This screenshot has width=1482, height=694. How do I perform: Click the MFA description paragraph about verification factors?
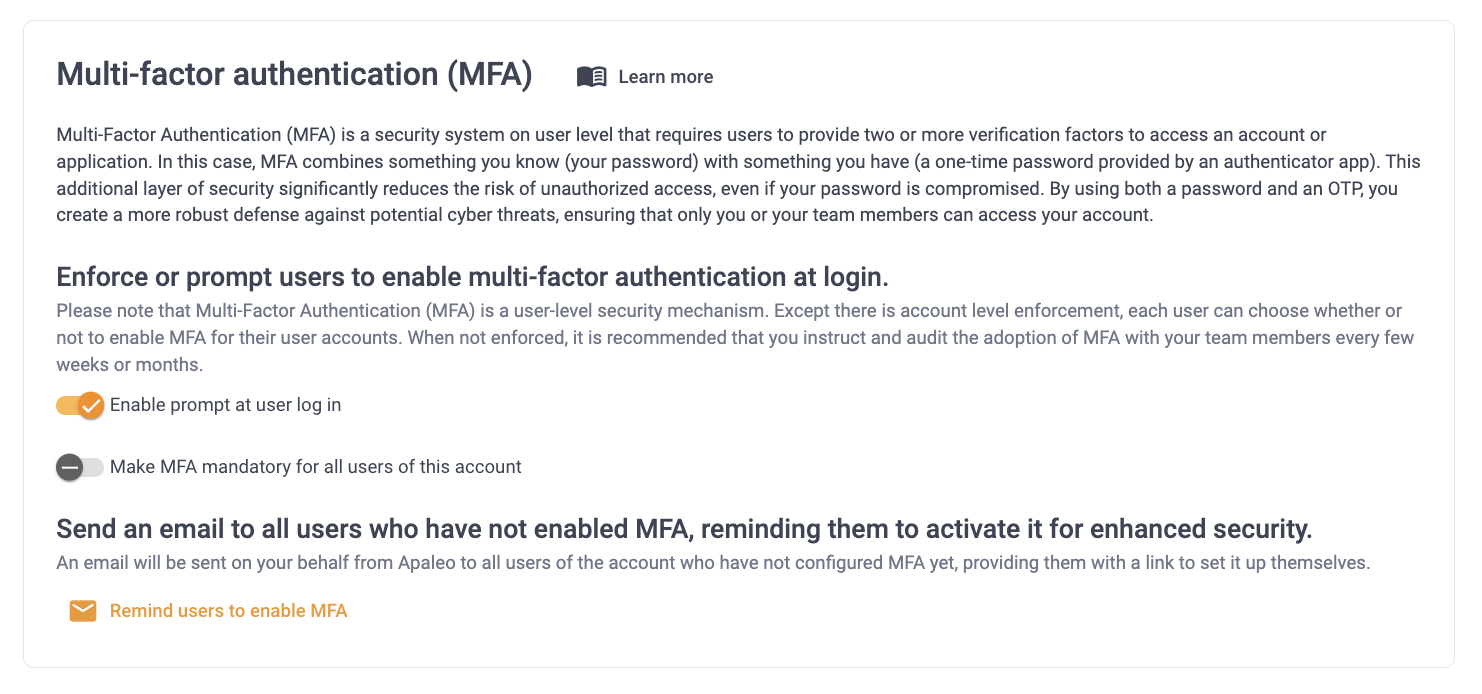pyautogui.click(x=738, y=175)
